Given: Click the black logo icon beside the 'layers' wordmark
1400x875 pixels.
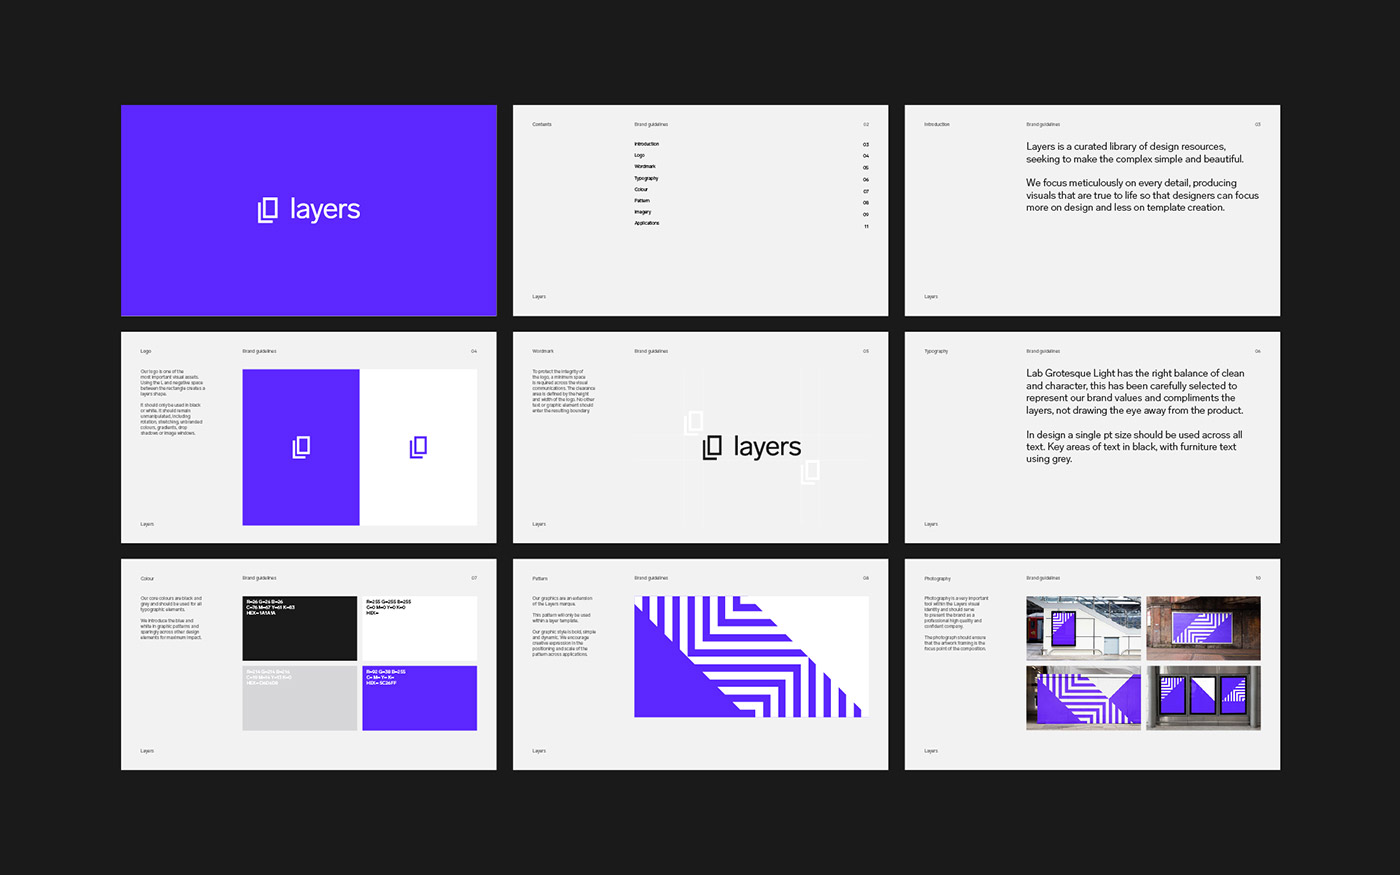Looking at the screenshot, I should 712,448.
